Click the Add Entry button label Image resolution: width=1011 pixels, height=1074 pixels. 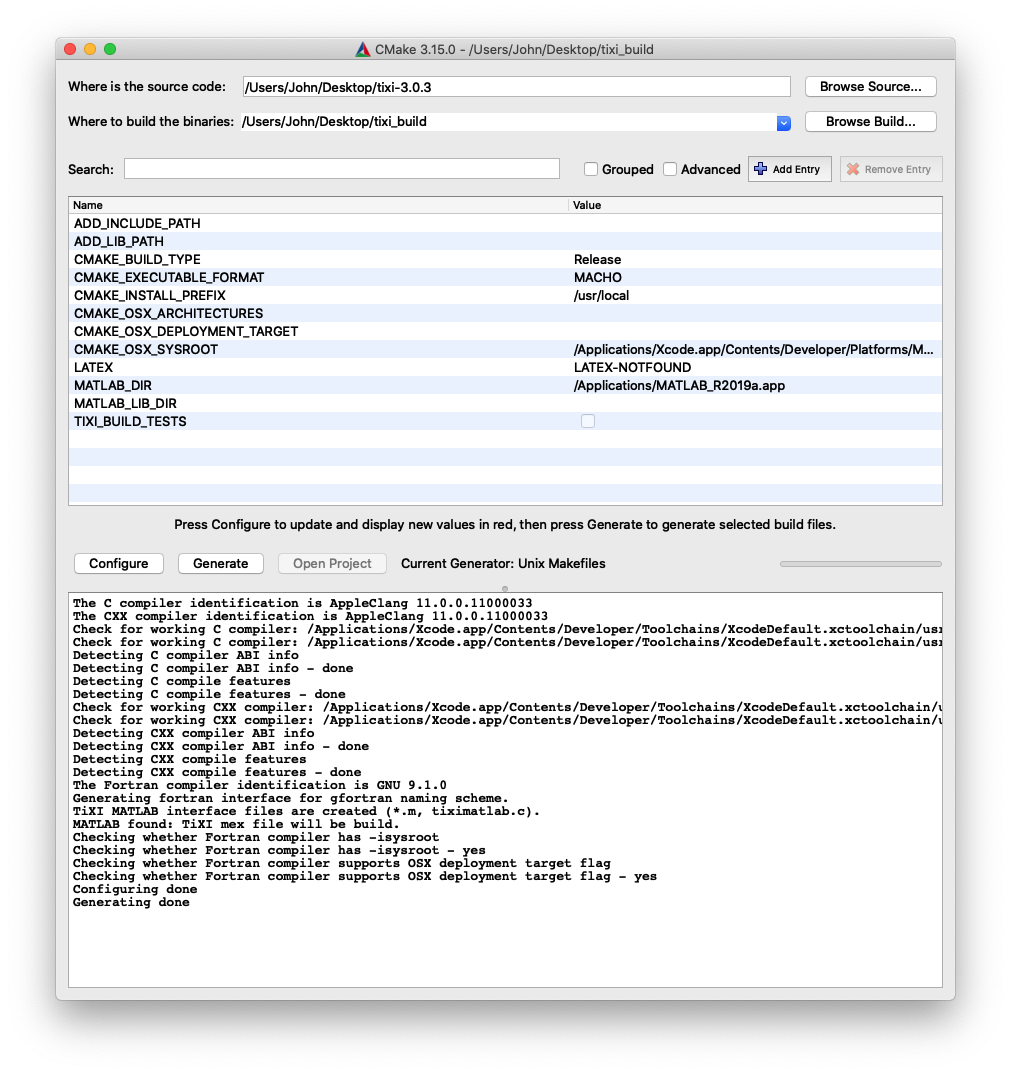coord(796,169)
